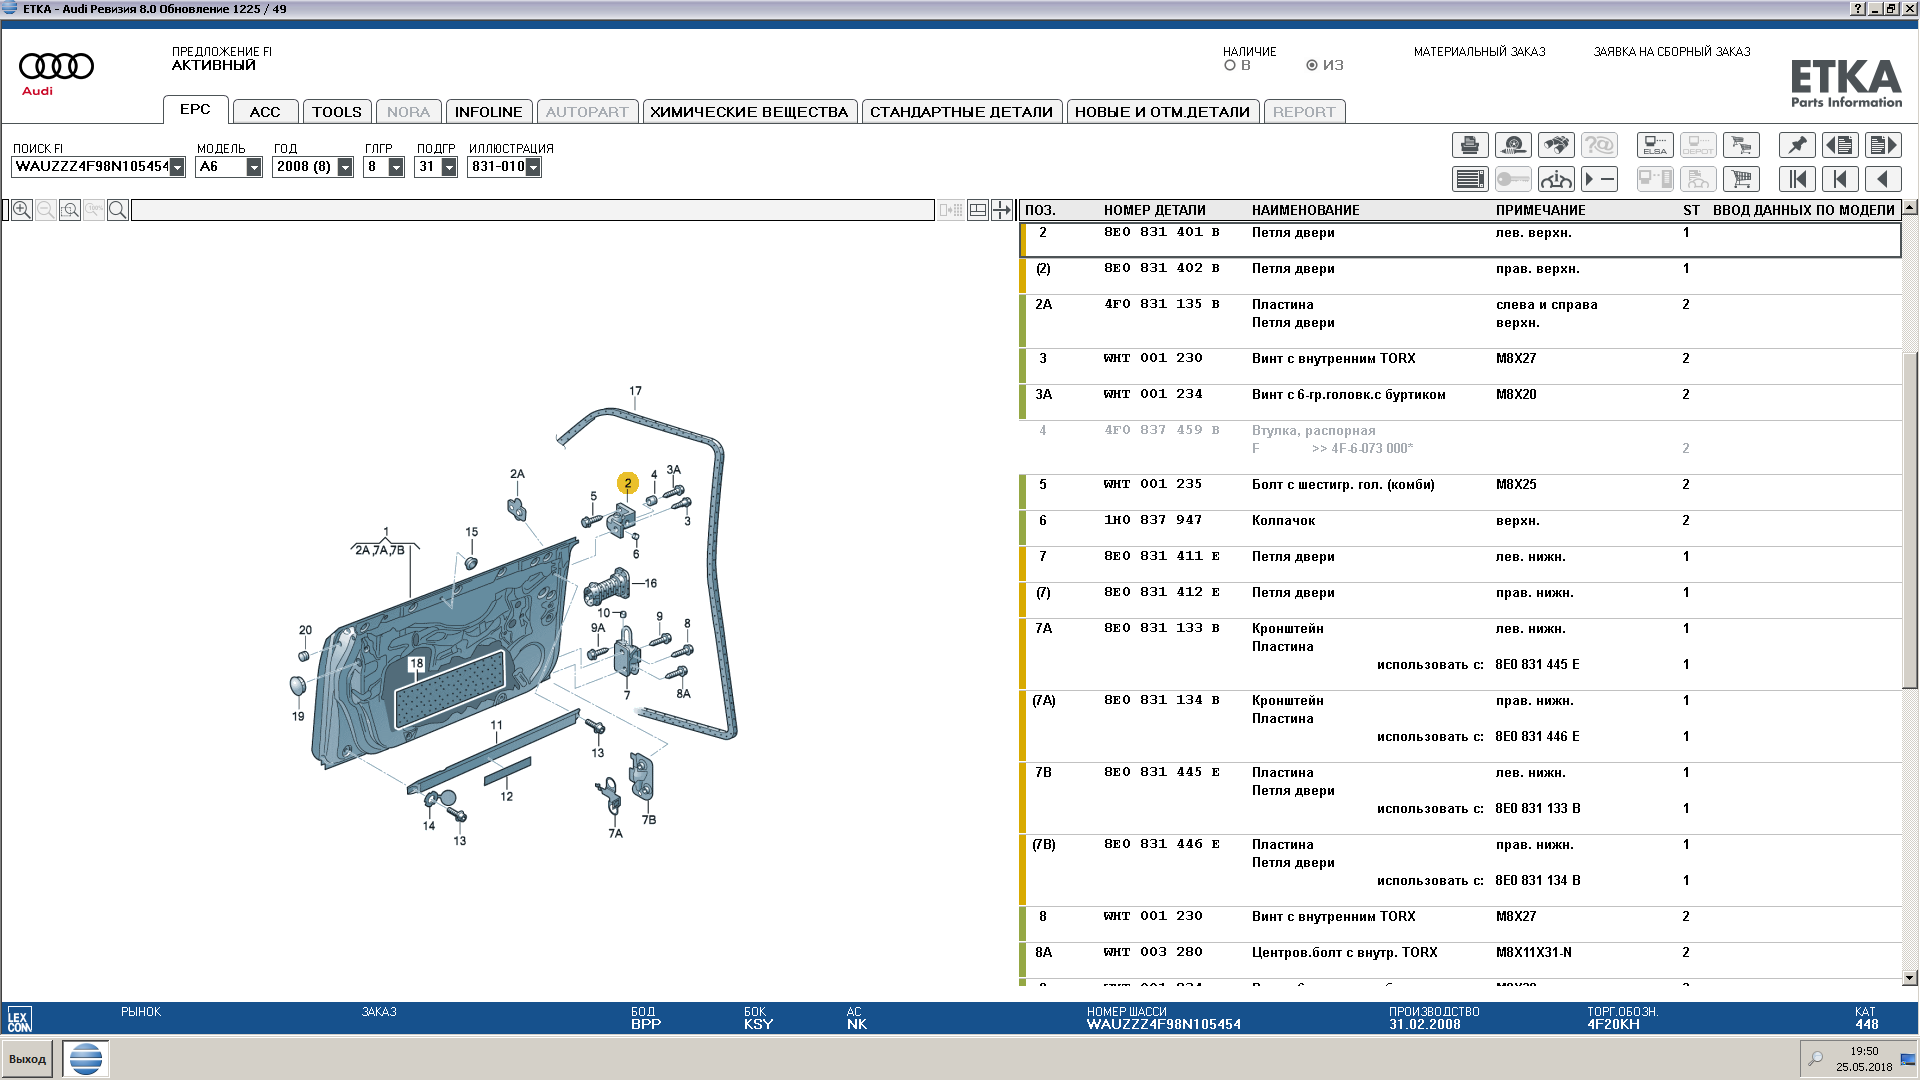Open the СТАНДАРТНЫЕ ДЕТАЛИ tab

tap(962, 112)
